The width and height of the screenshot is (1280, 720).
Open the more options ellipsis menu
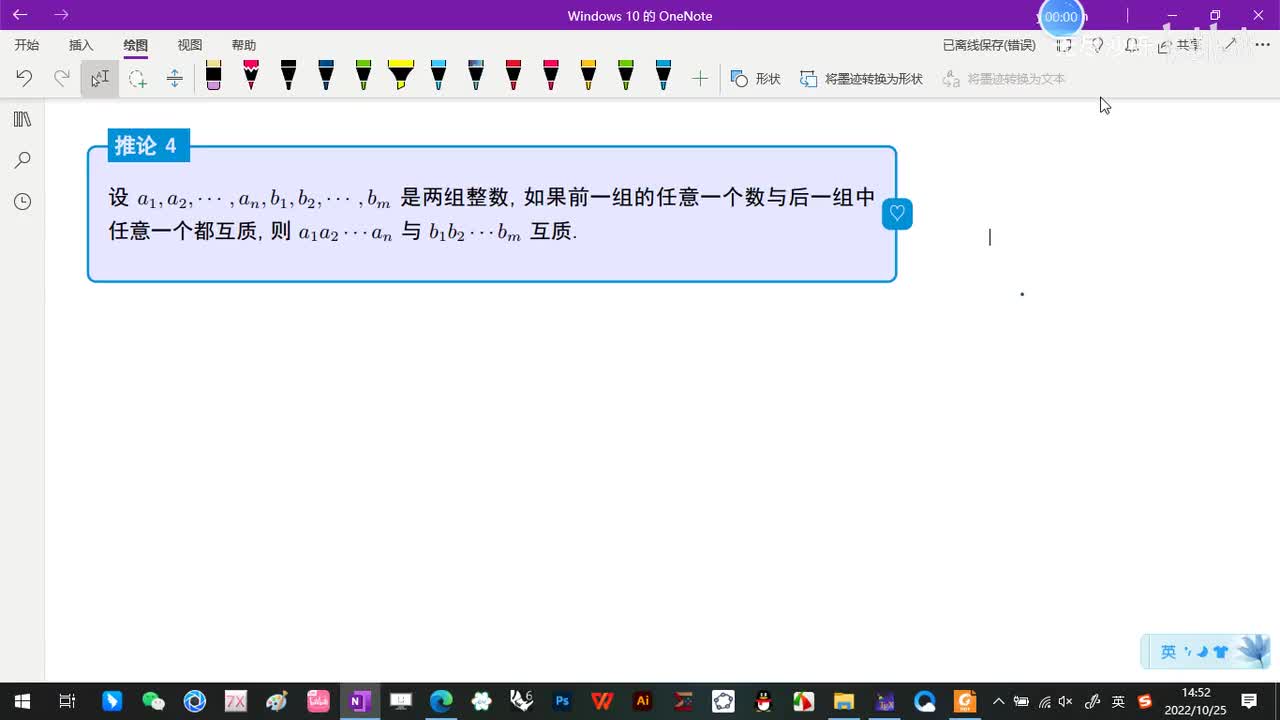click(x=1262, y=45)
